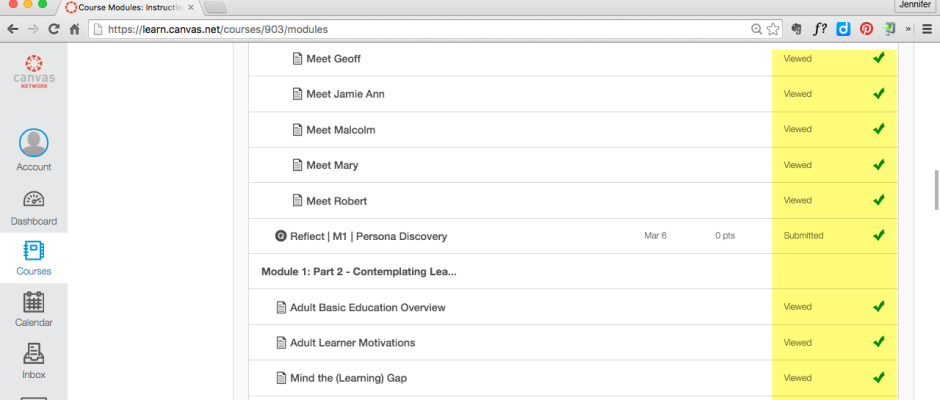940x400 pixels.
Task: Click the checkmark beside Reflect M1 Persona Discovery
Action: click(879, 236)
